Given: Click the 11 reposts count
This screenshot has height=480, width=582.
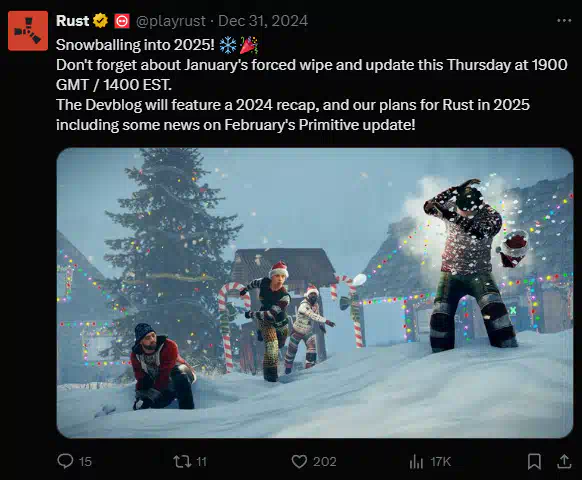Looking at the screenshot, I should pos(201,461).
